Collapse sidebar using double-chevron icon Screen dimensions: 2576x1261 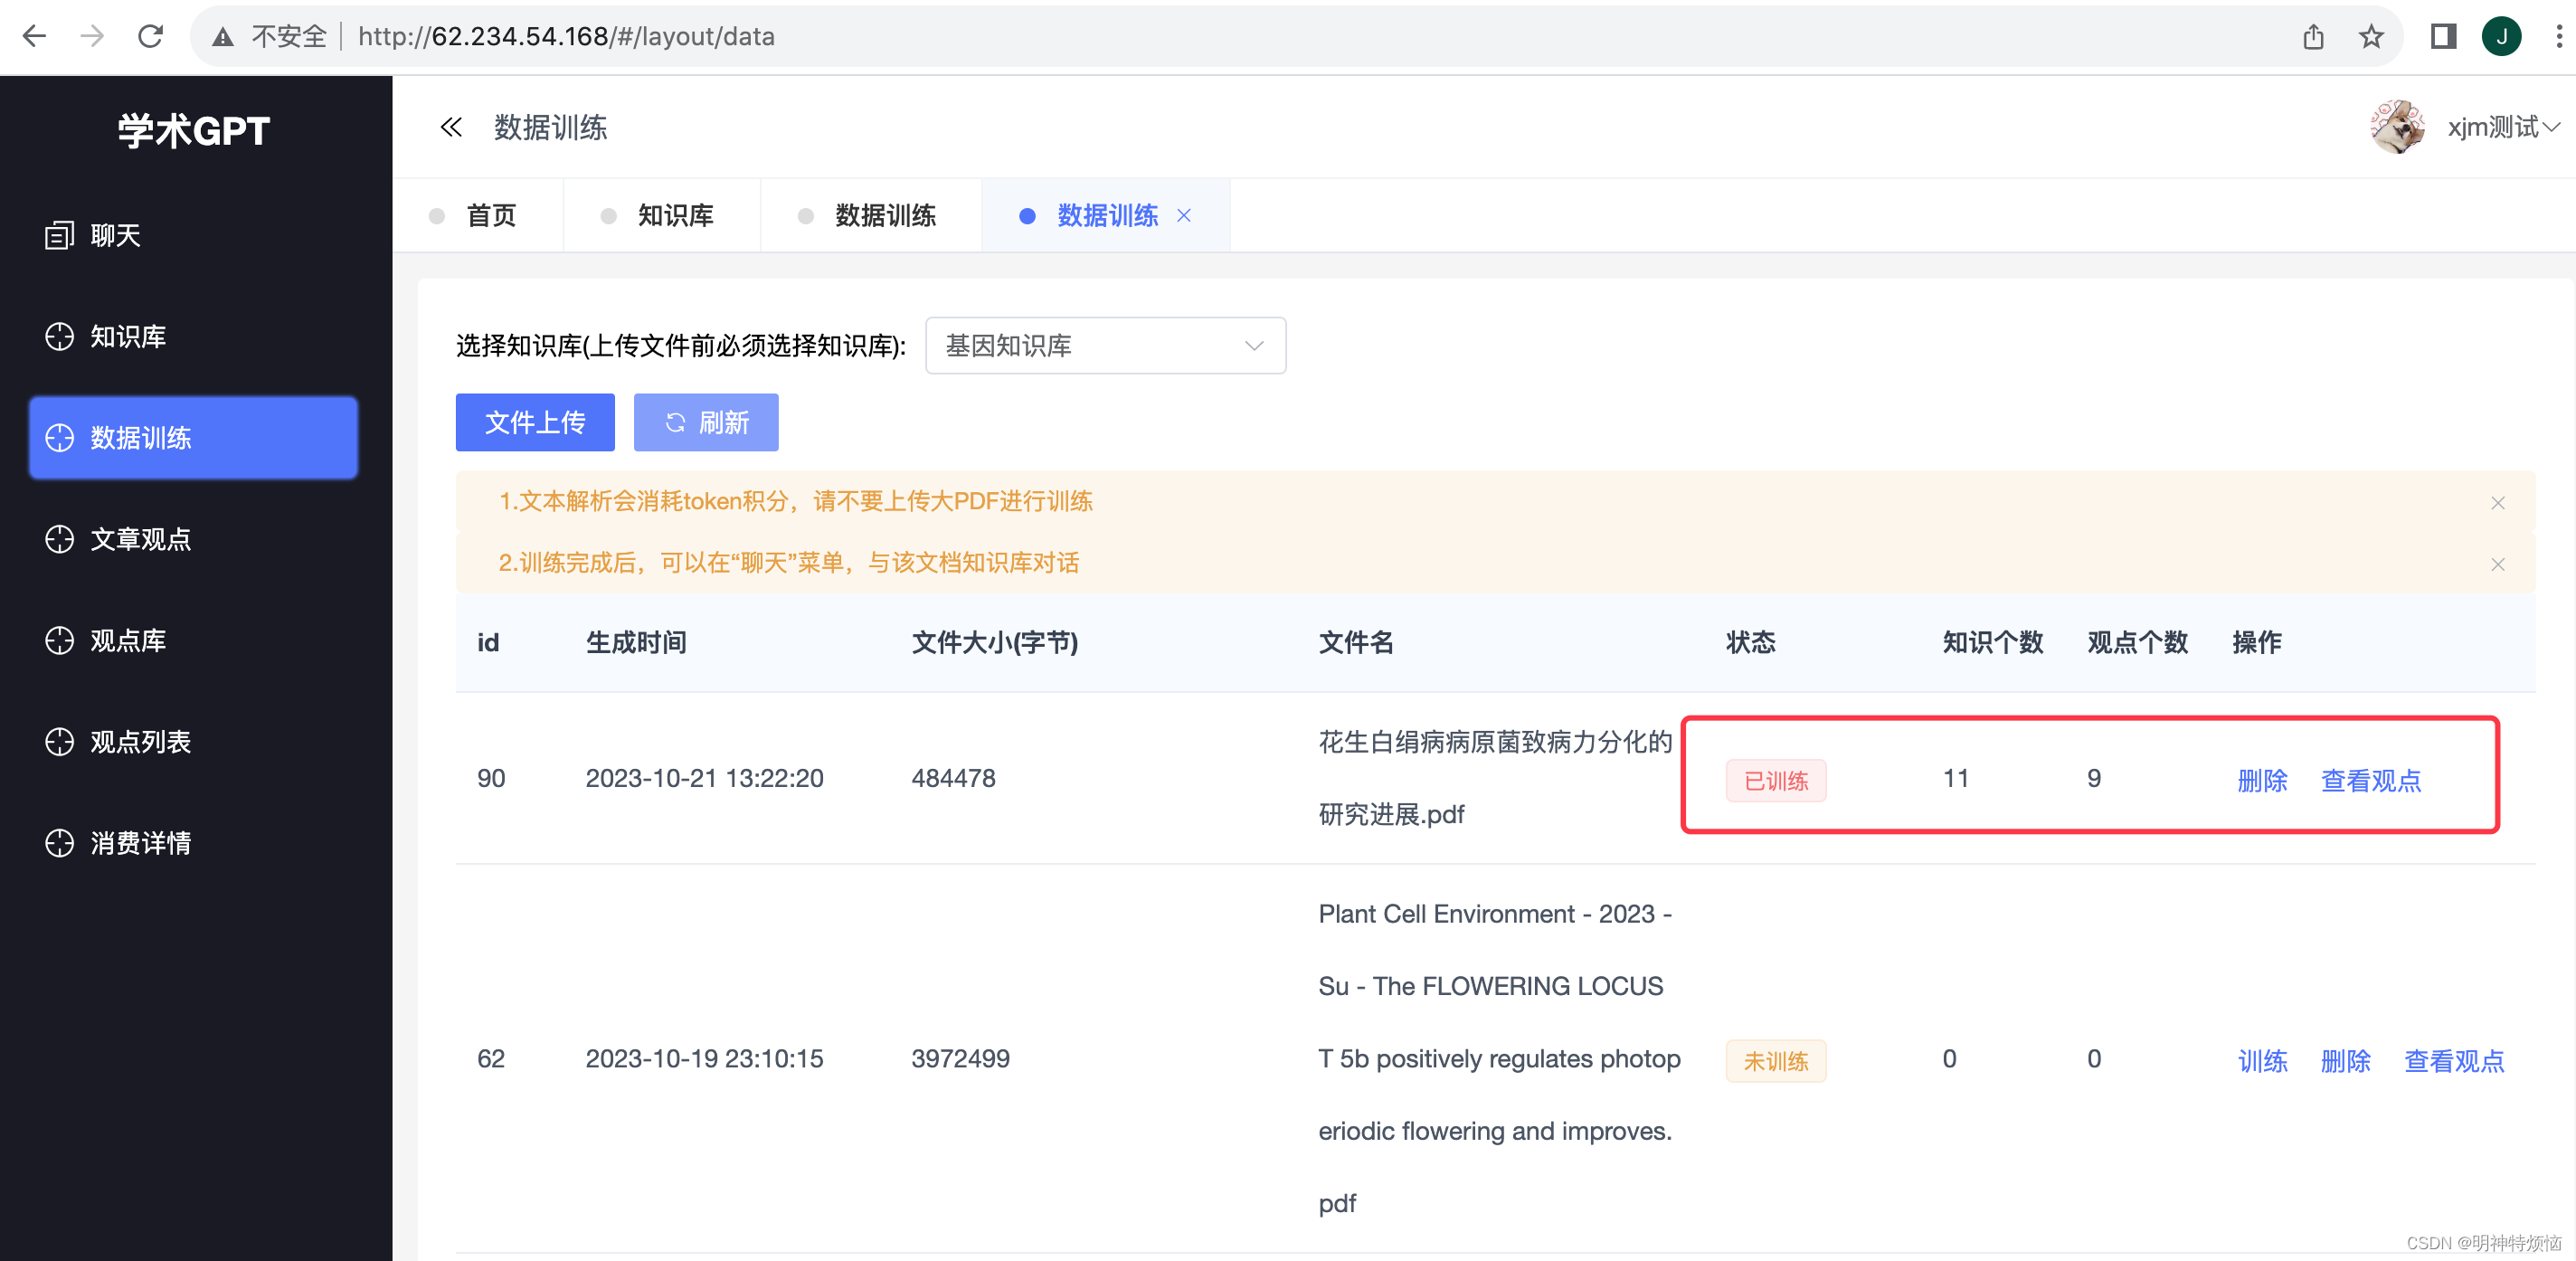point(451,127)
